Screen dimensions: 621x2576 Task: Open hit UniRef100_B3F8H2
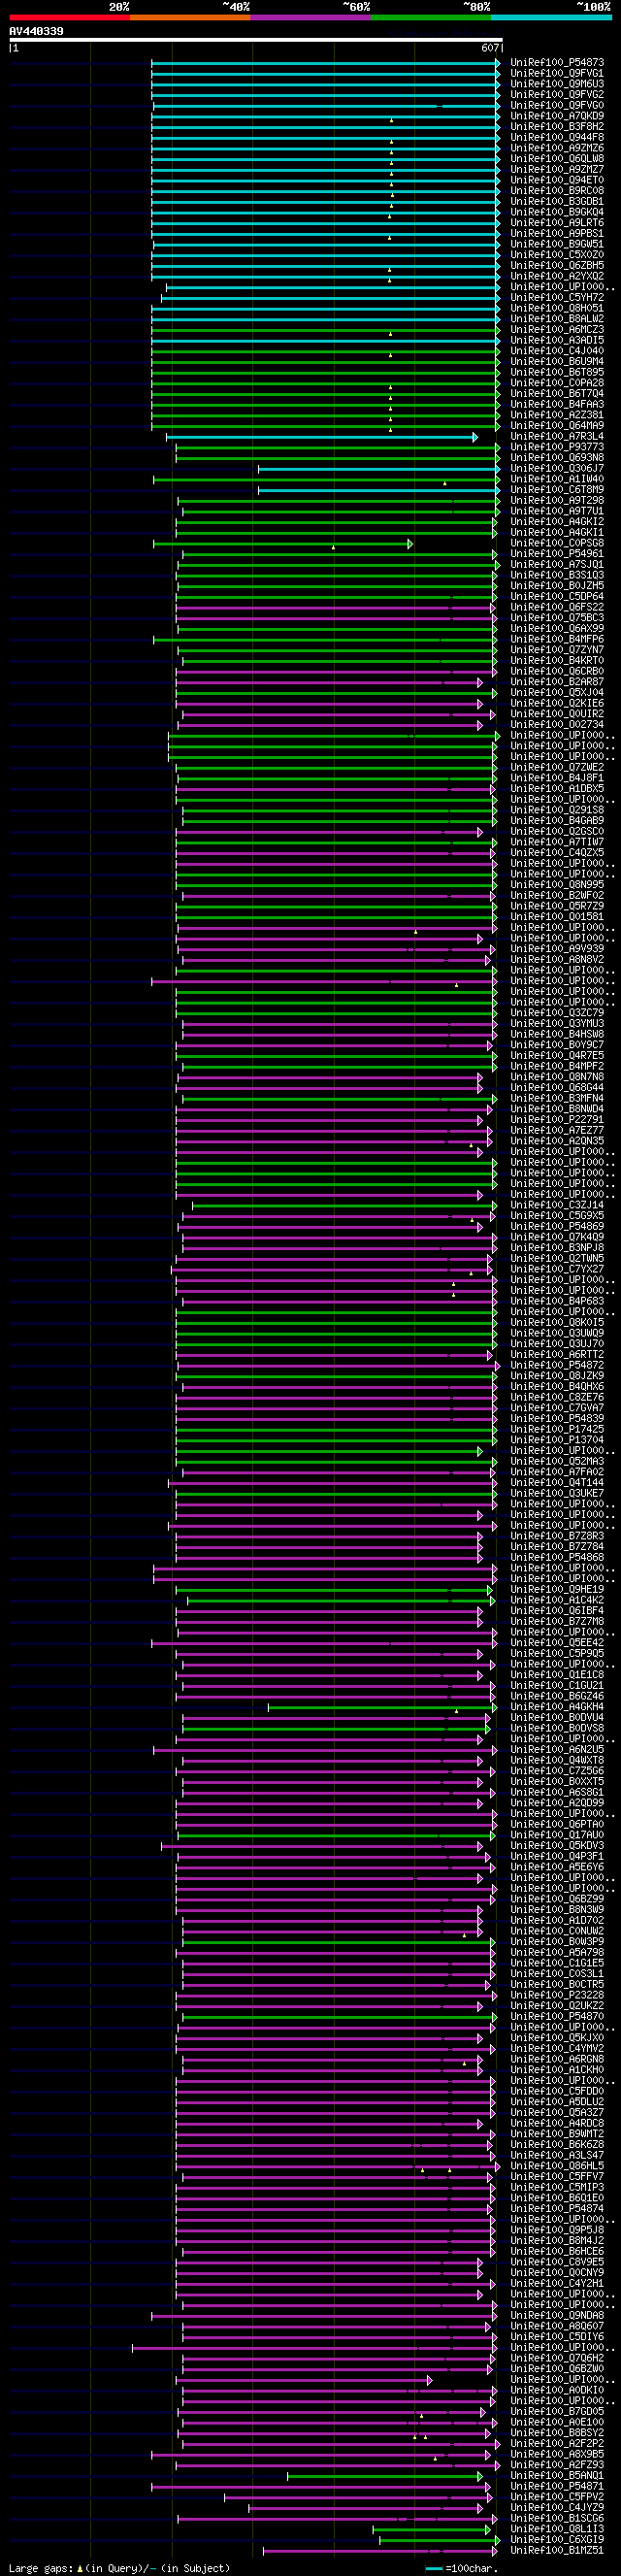coord(557,127)
